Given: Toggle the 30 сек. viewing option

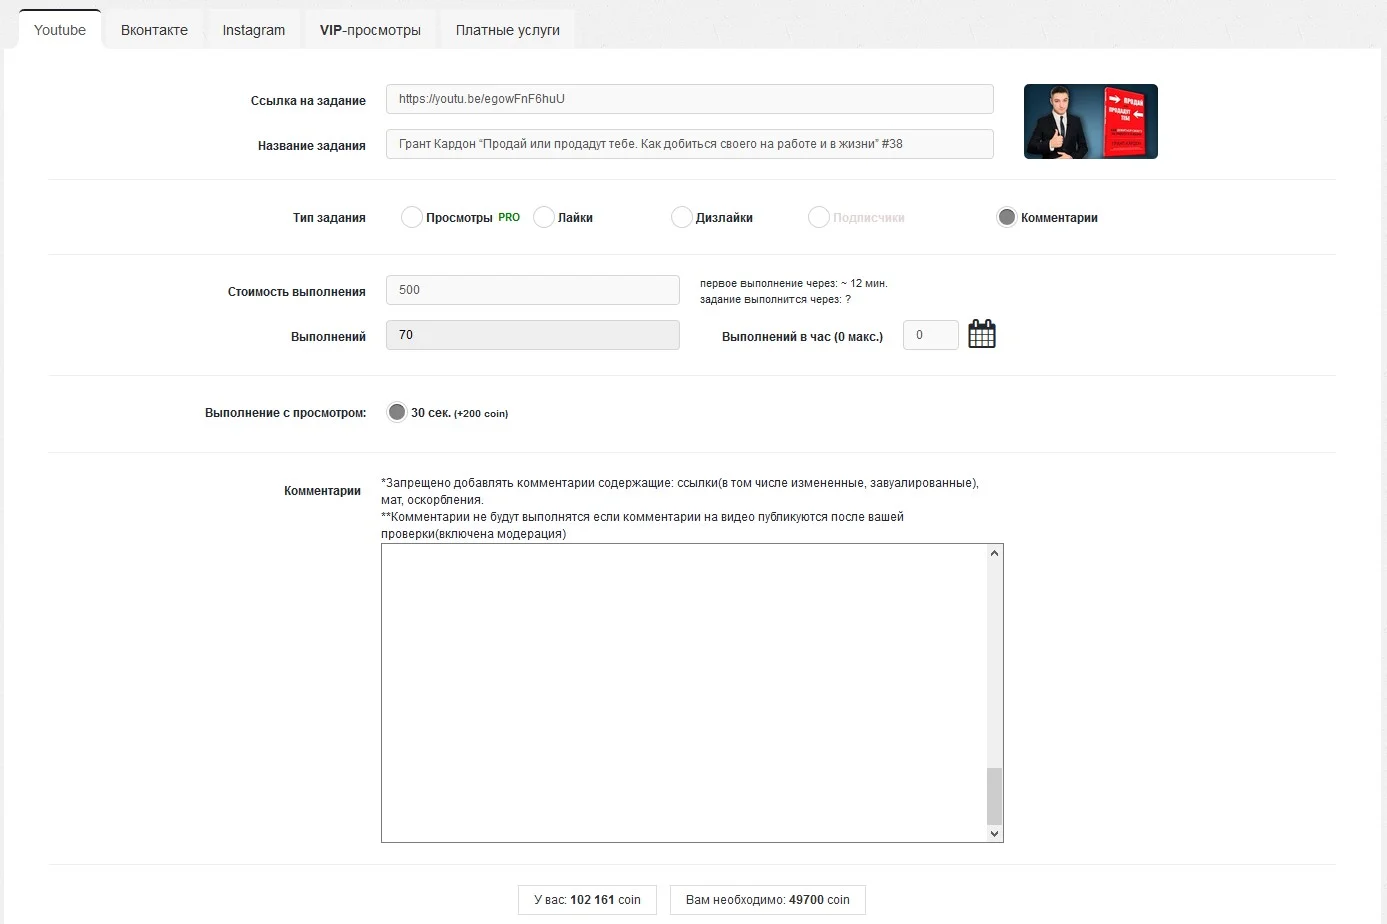Looking at the screenshot, I should pos(397,412).
